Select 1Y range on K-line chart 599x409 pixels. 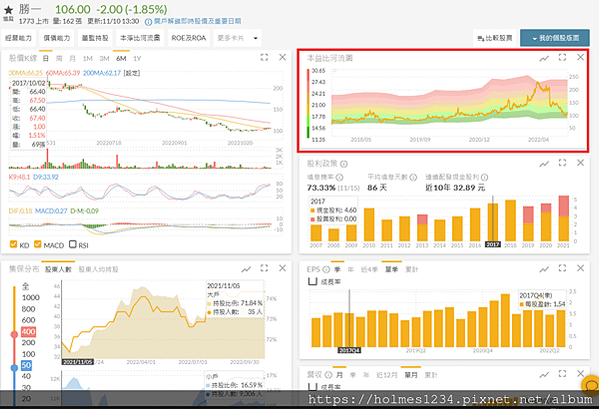(137, 59)
